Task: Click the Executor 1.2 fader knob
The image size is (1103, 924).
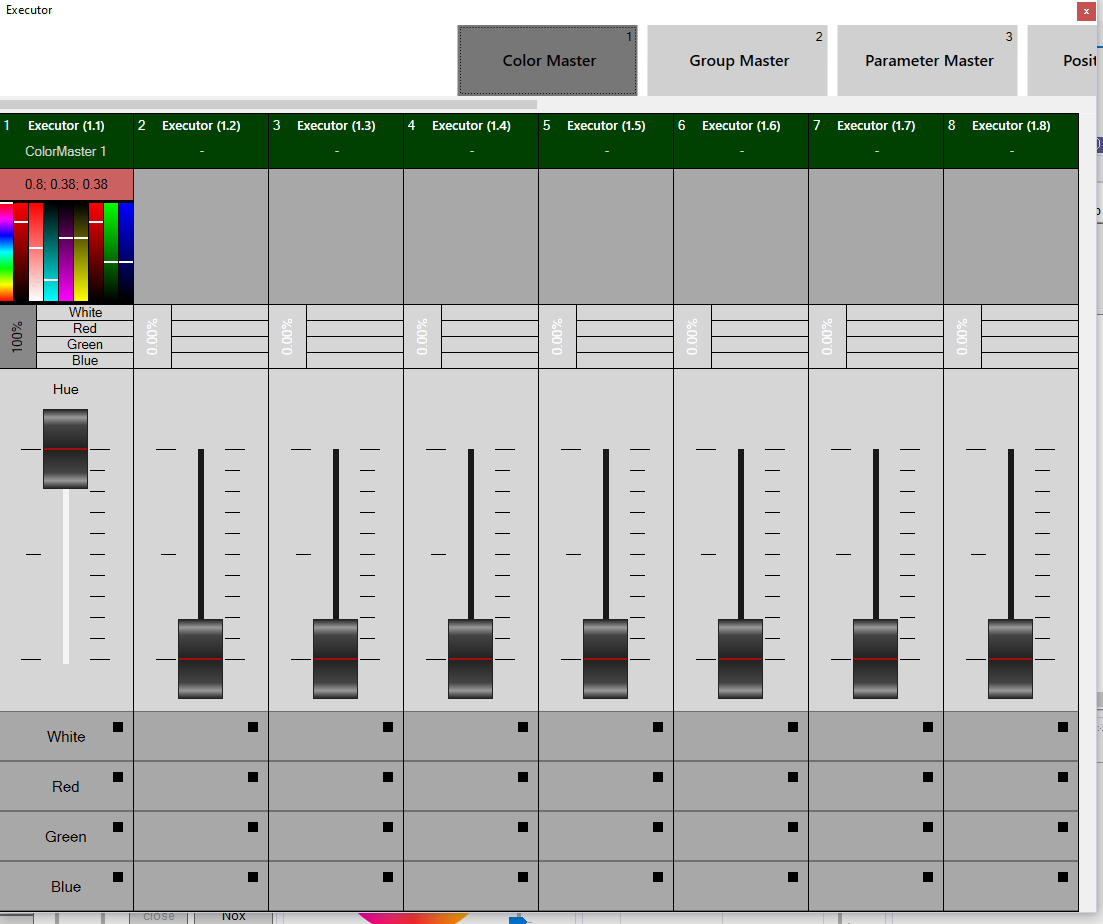Action: click(x=200, y=658)
